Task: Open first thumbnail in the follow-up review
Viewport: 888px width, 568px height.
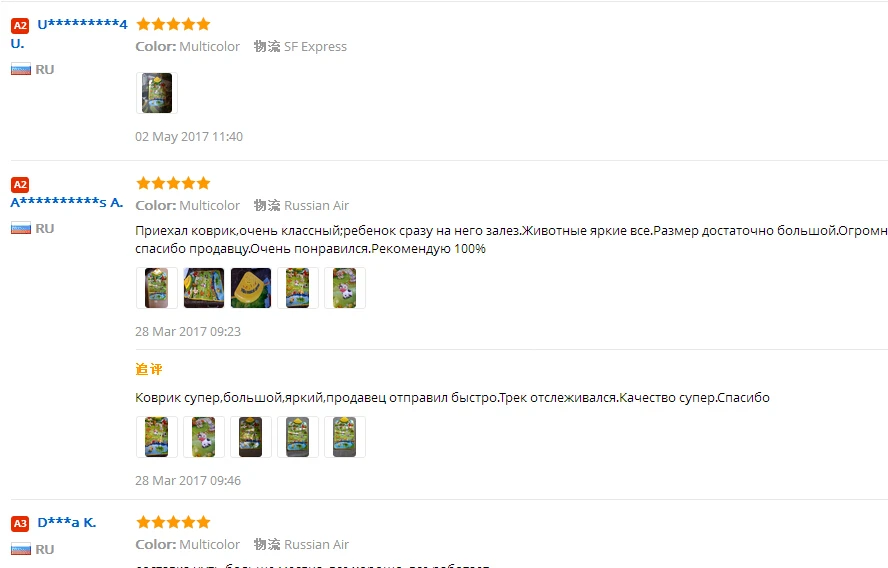Action: tap(157, 437)
